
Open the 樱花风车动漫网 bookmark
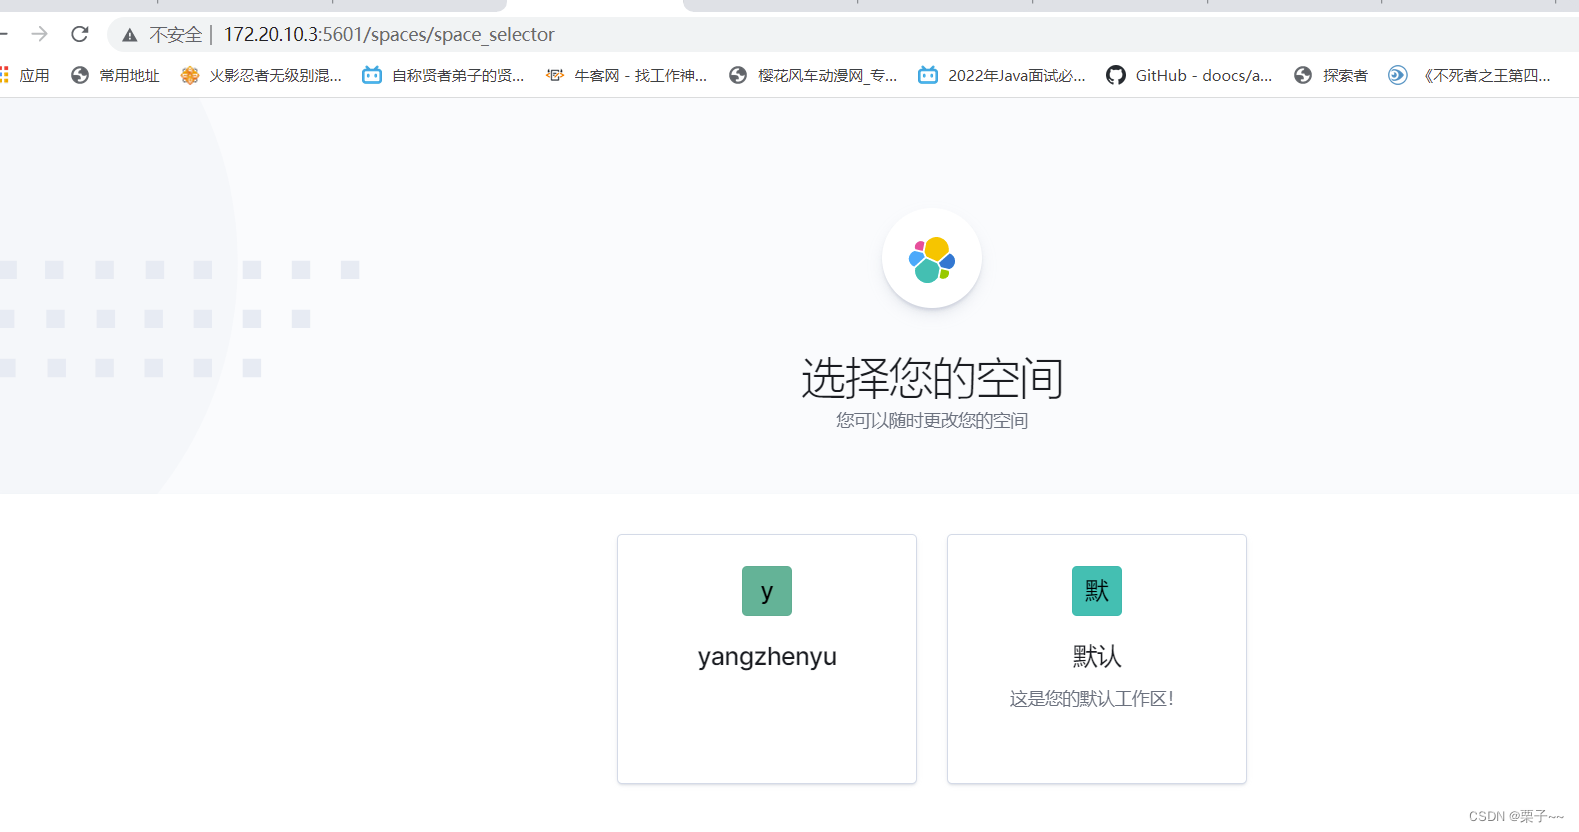coord(813,75)
